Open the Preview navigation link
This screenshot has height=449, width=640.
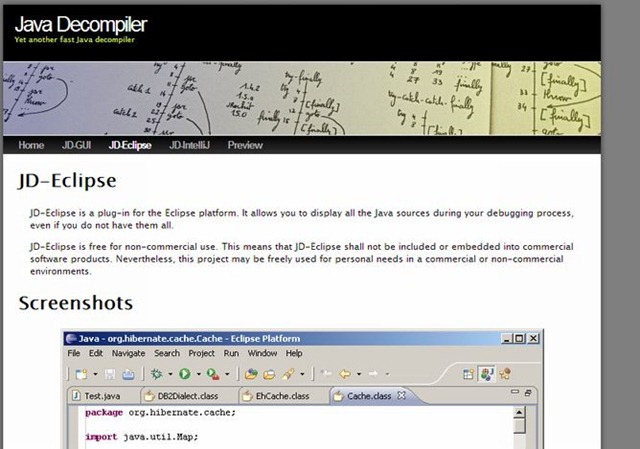(x=245, y=145)
